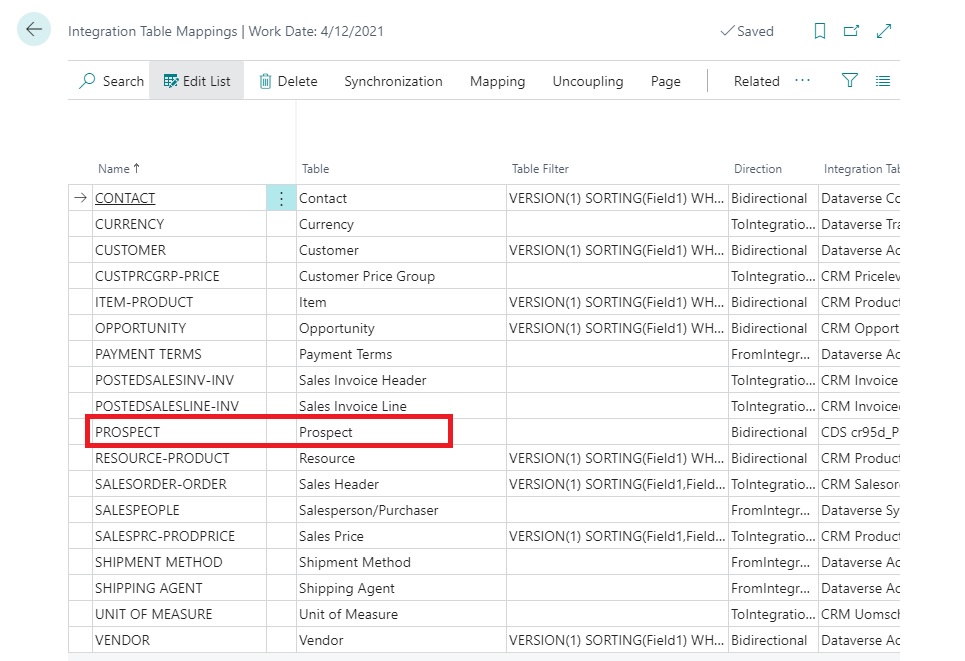The image size is (965, 661).
Task: Click the bookmark icon
Action: [x=820, y=31]
